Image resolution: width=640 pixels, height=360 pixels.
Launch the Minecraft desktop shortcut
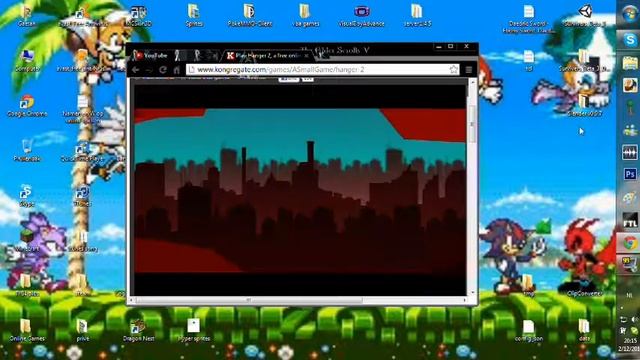27,241
